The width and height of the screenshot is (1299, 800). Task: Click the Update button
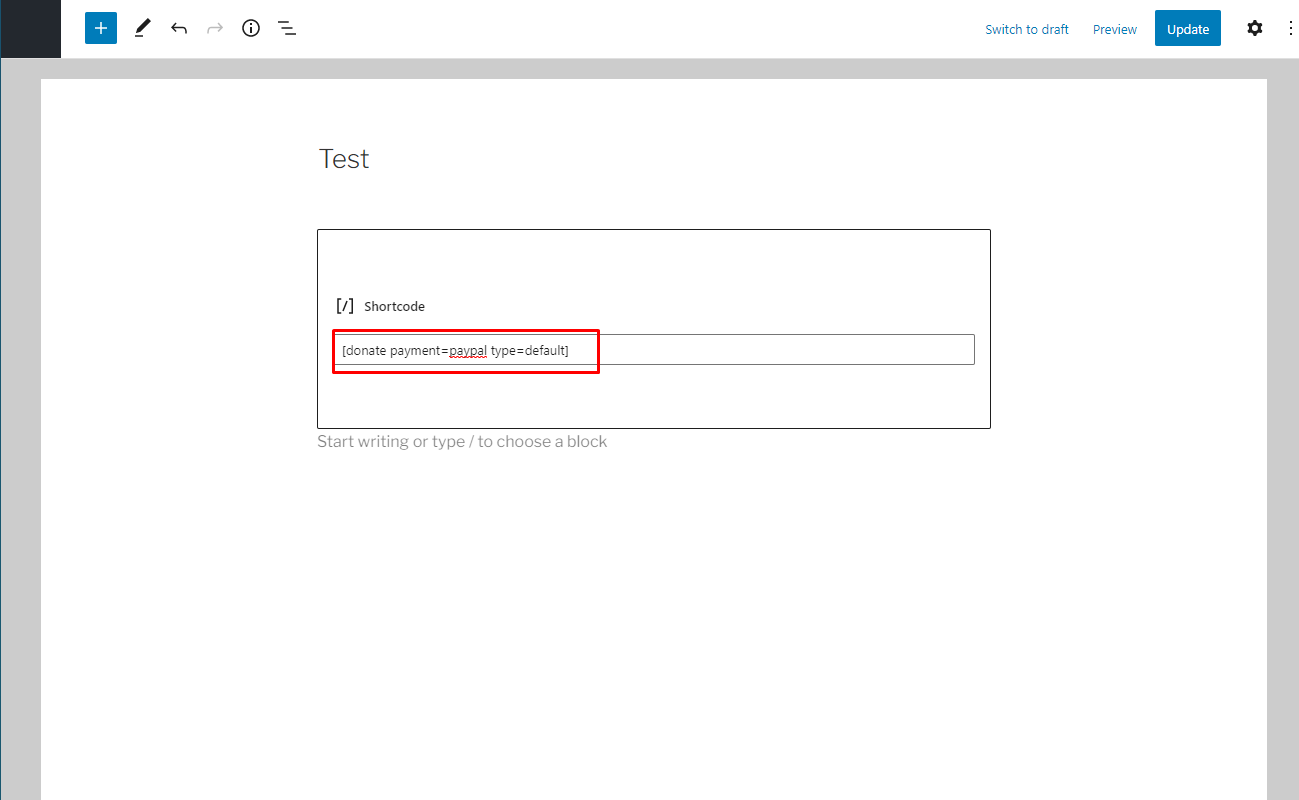(1188, 28)
